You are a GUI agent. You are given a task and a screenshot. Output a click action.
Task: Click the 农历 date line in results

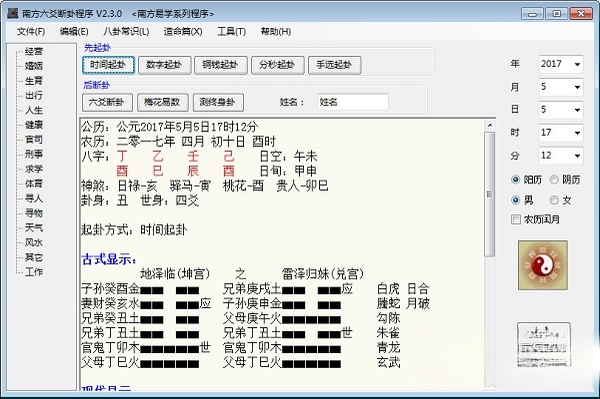178,142
